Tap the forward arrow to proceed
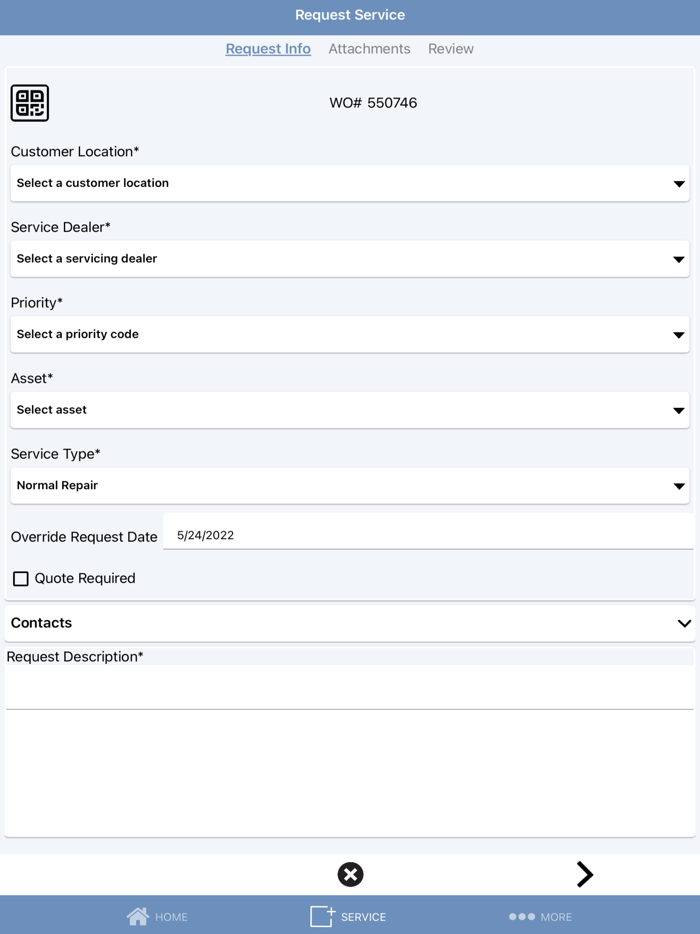Image resolution: width=700 pixels, height=934 pixels. [586, 874]
